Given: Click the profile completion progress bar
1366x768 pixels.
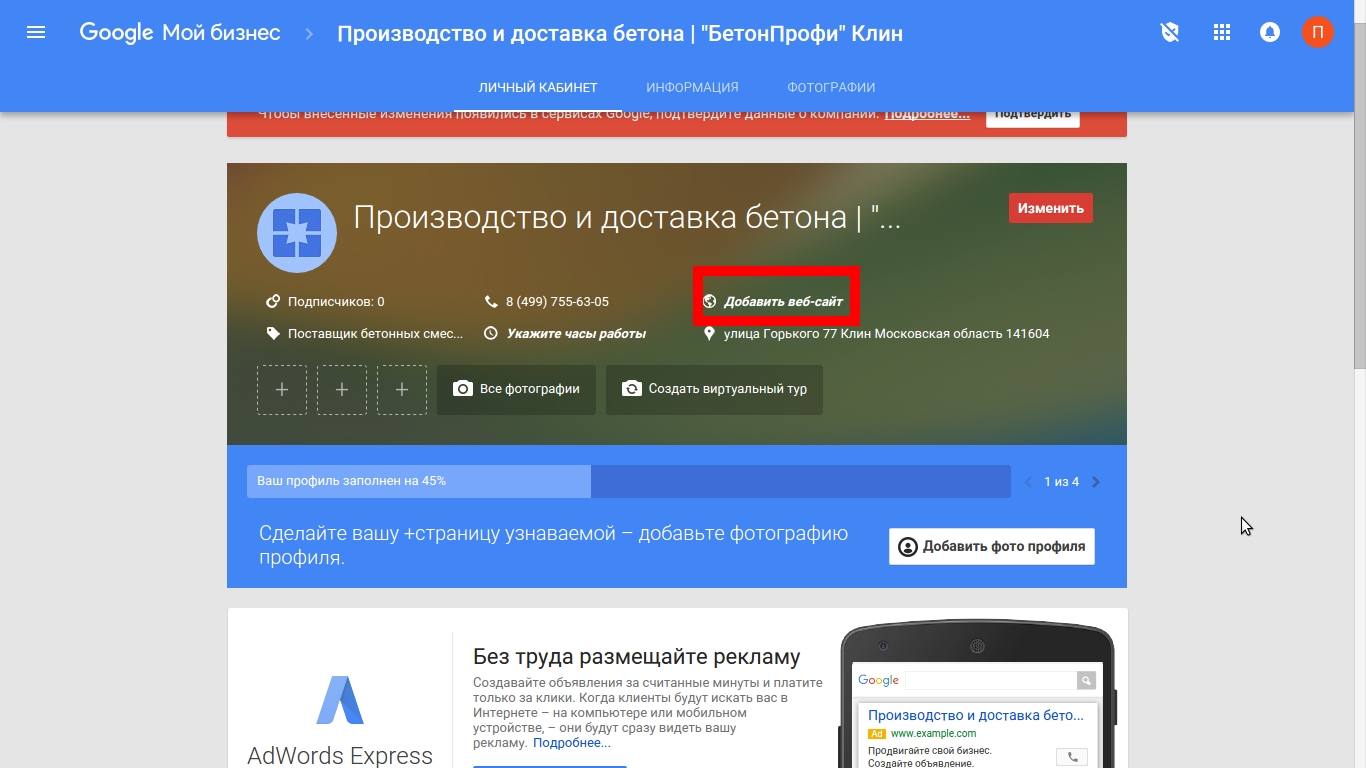Looking at the screenshot, I should click(629, 481).
